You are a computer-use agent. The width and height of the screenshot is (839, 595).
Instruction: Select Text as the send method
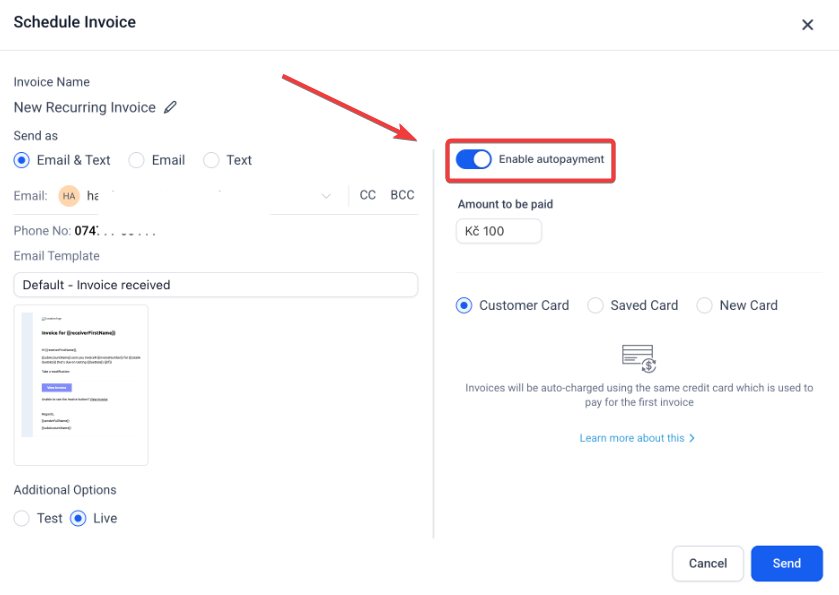[211, 160]
